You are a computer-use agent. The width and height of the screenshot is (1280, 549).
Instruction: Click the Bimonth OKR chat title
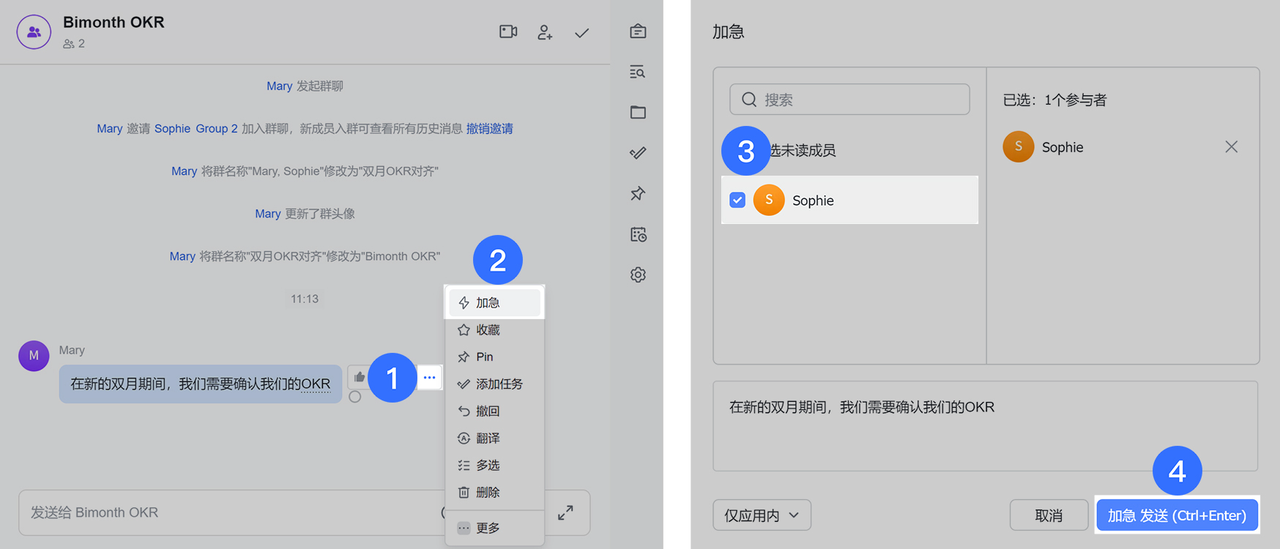[113, 22]
